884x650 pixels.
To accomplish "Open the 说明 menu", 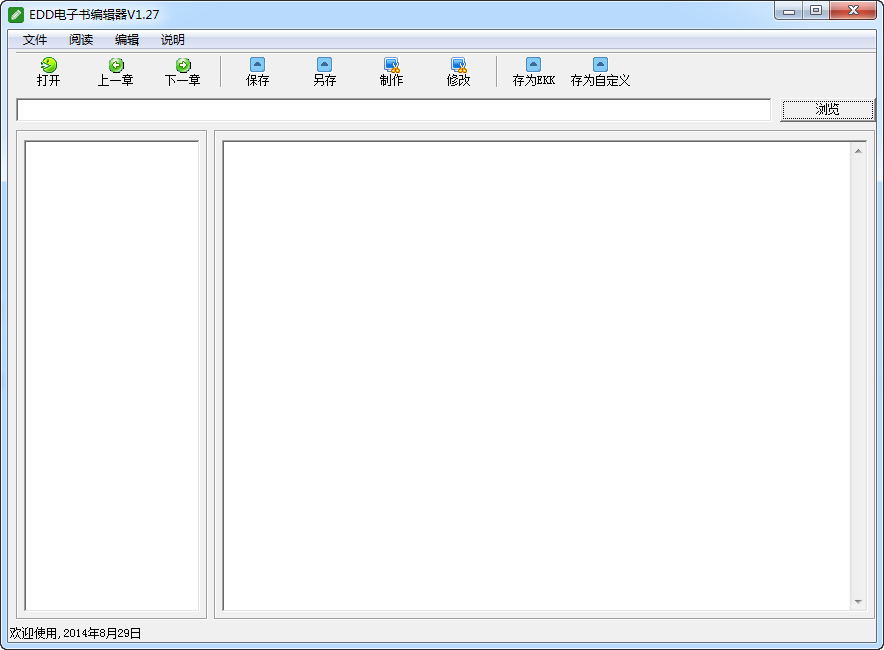I will point(173,39).
